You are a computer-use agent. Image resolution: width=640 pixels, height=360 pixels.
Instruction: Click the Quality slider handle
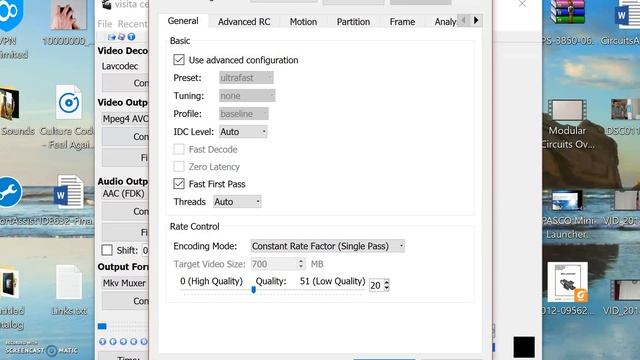pos(253,290)
